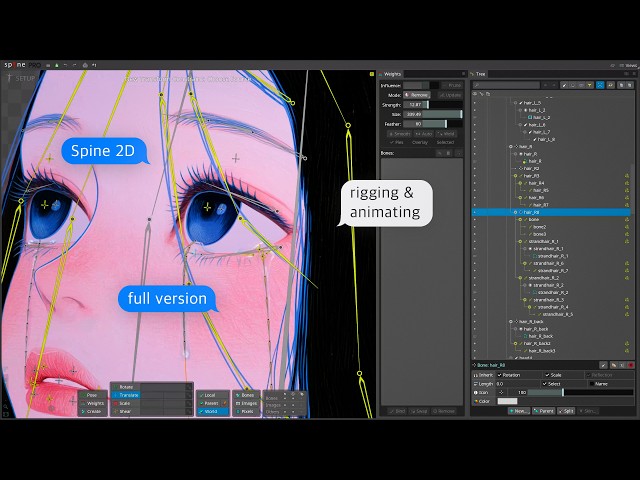Collapse the hair_R_back node
640x480 pixels.
click(x=511, y=322)
